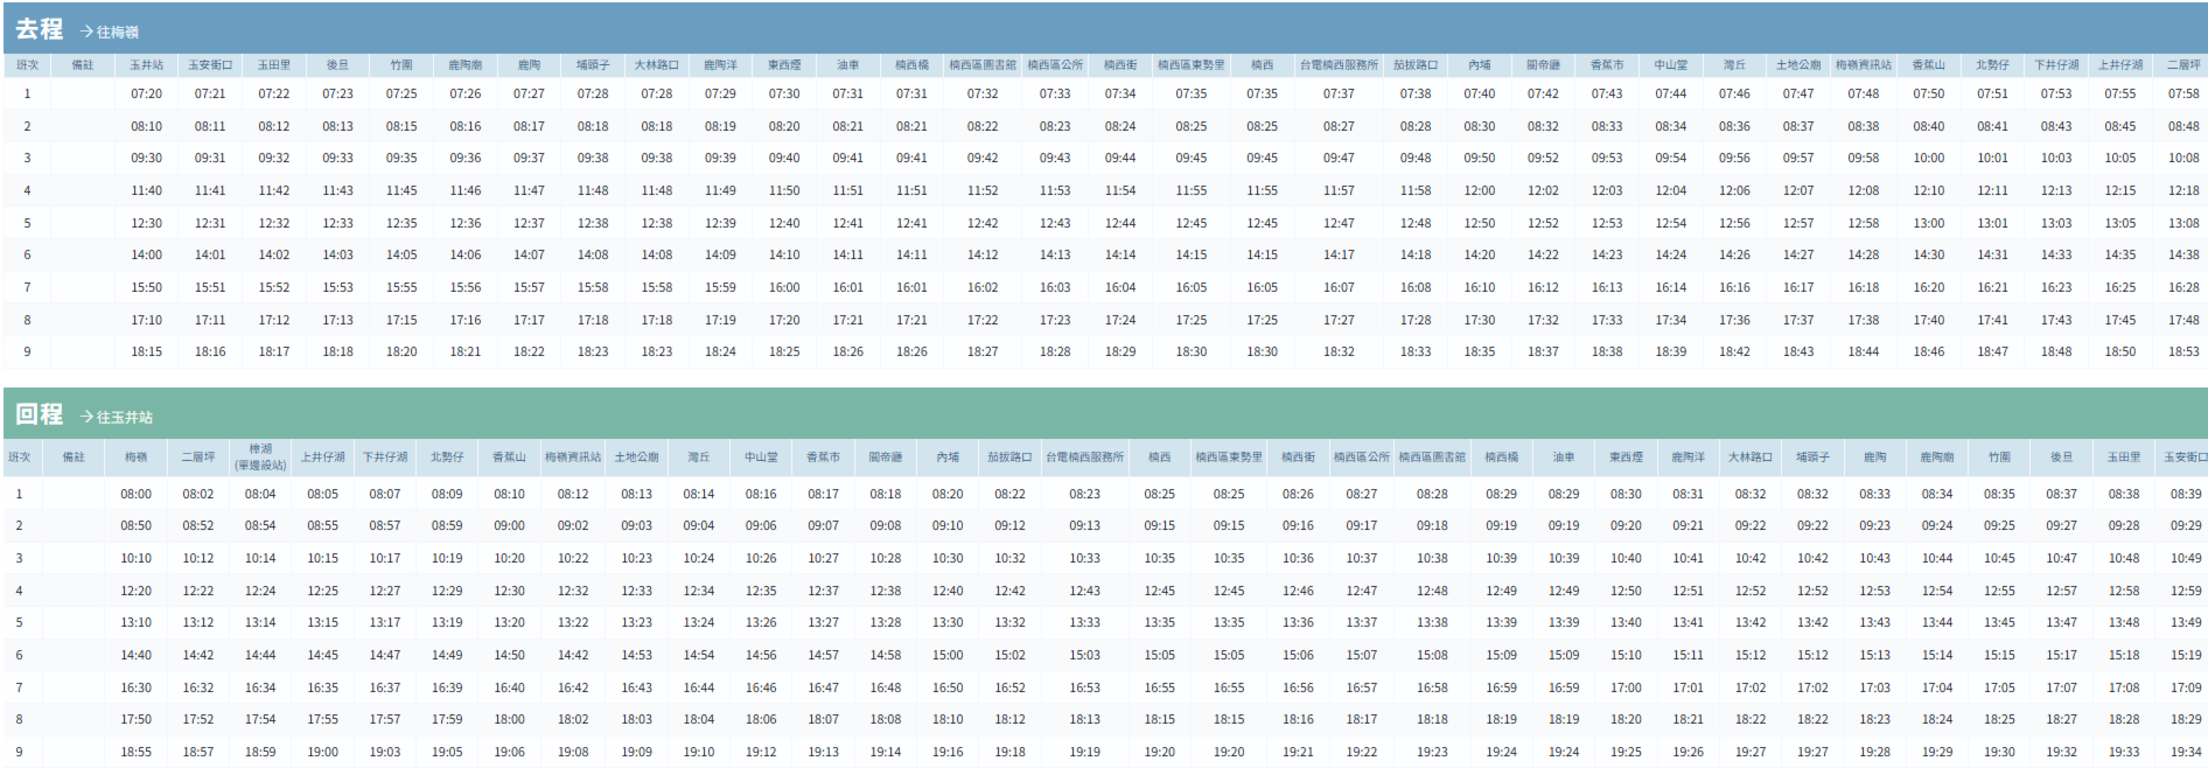Click the 往梅嶺 direction label
This screenshot has height=768, width=2208.
(x=118, y=32)
